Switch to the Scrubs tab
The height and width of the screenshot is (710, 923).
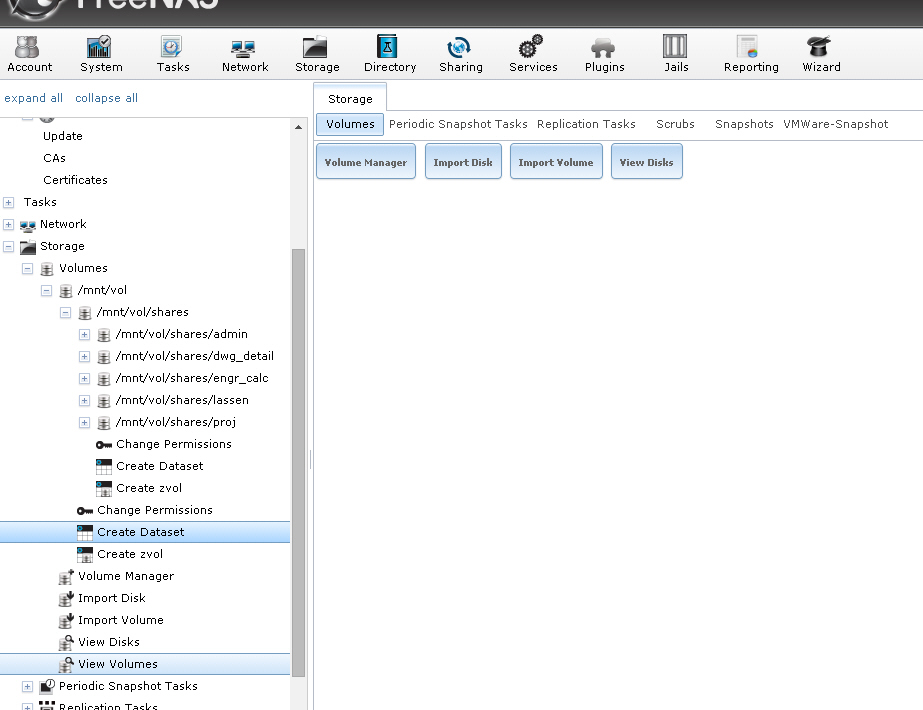click(x=675, y=124)
